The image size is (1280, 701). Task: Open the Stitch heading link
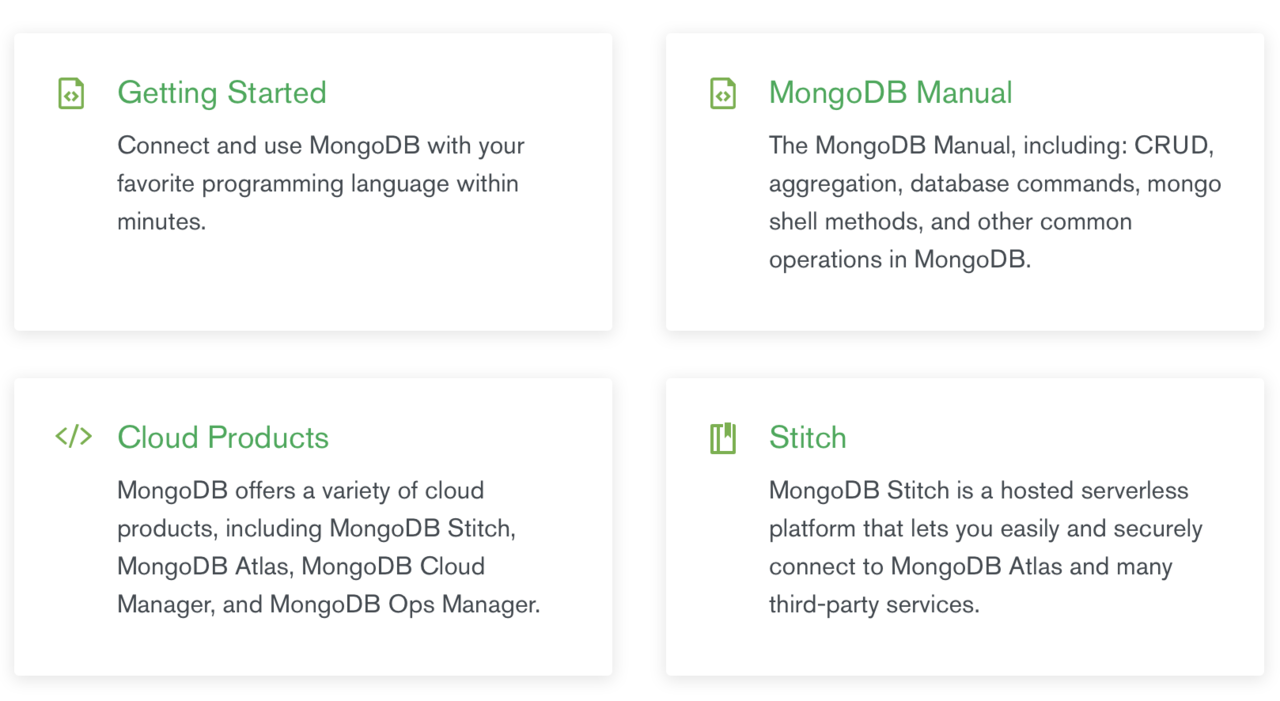[x=807, y=438]
